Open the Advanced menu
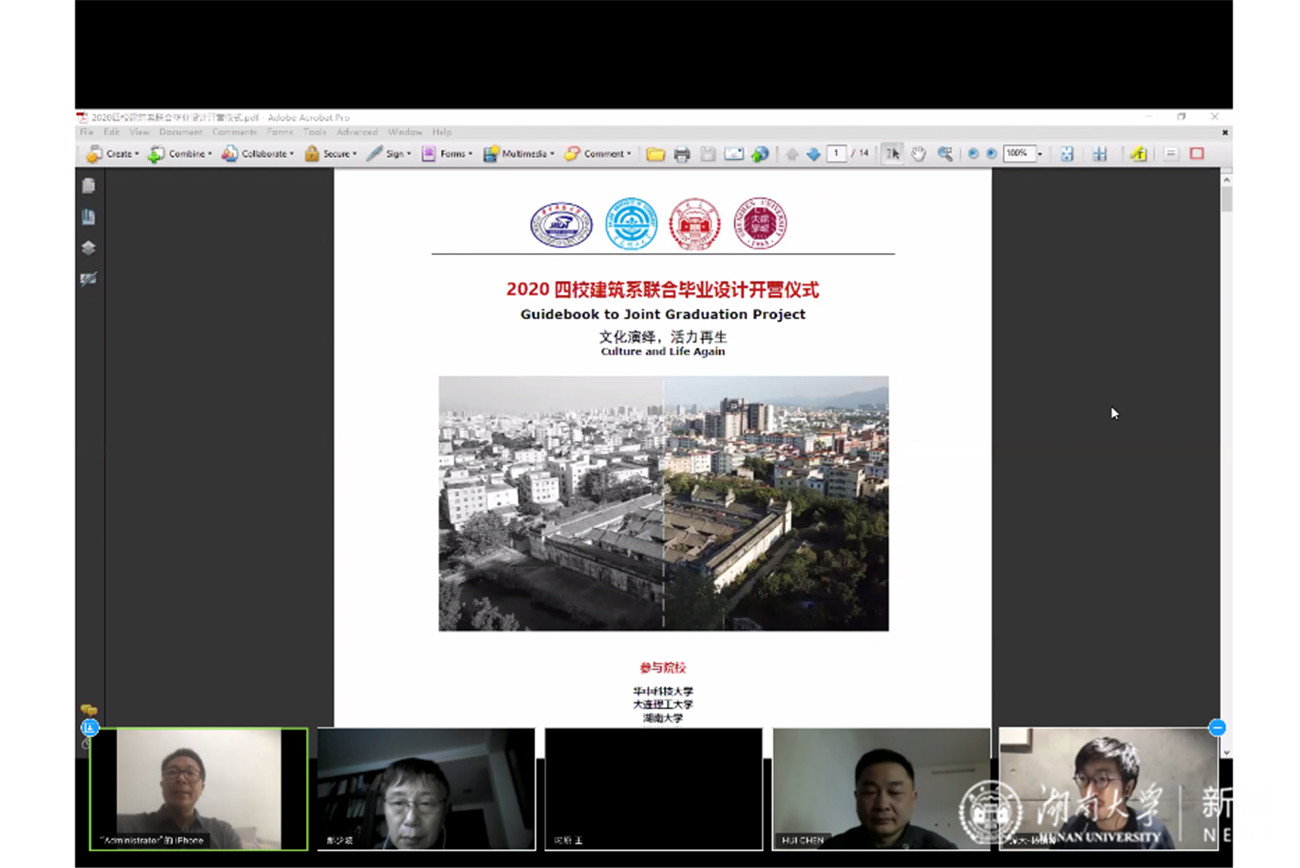 coord(357,132)
